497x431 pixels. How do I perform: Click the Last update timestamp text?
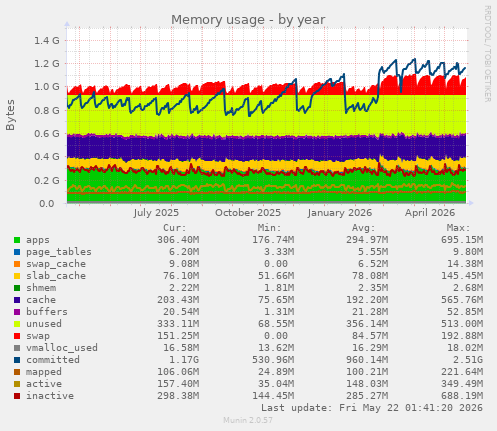372,408
